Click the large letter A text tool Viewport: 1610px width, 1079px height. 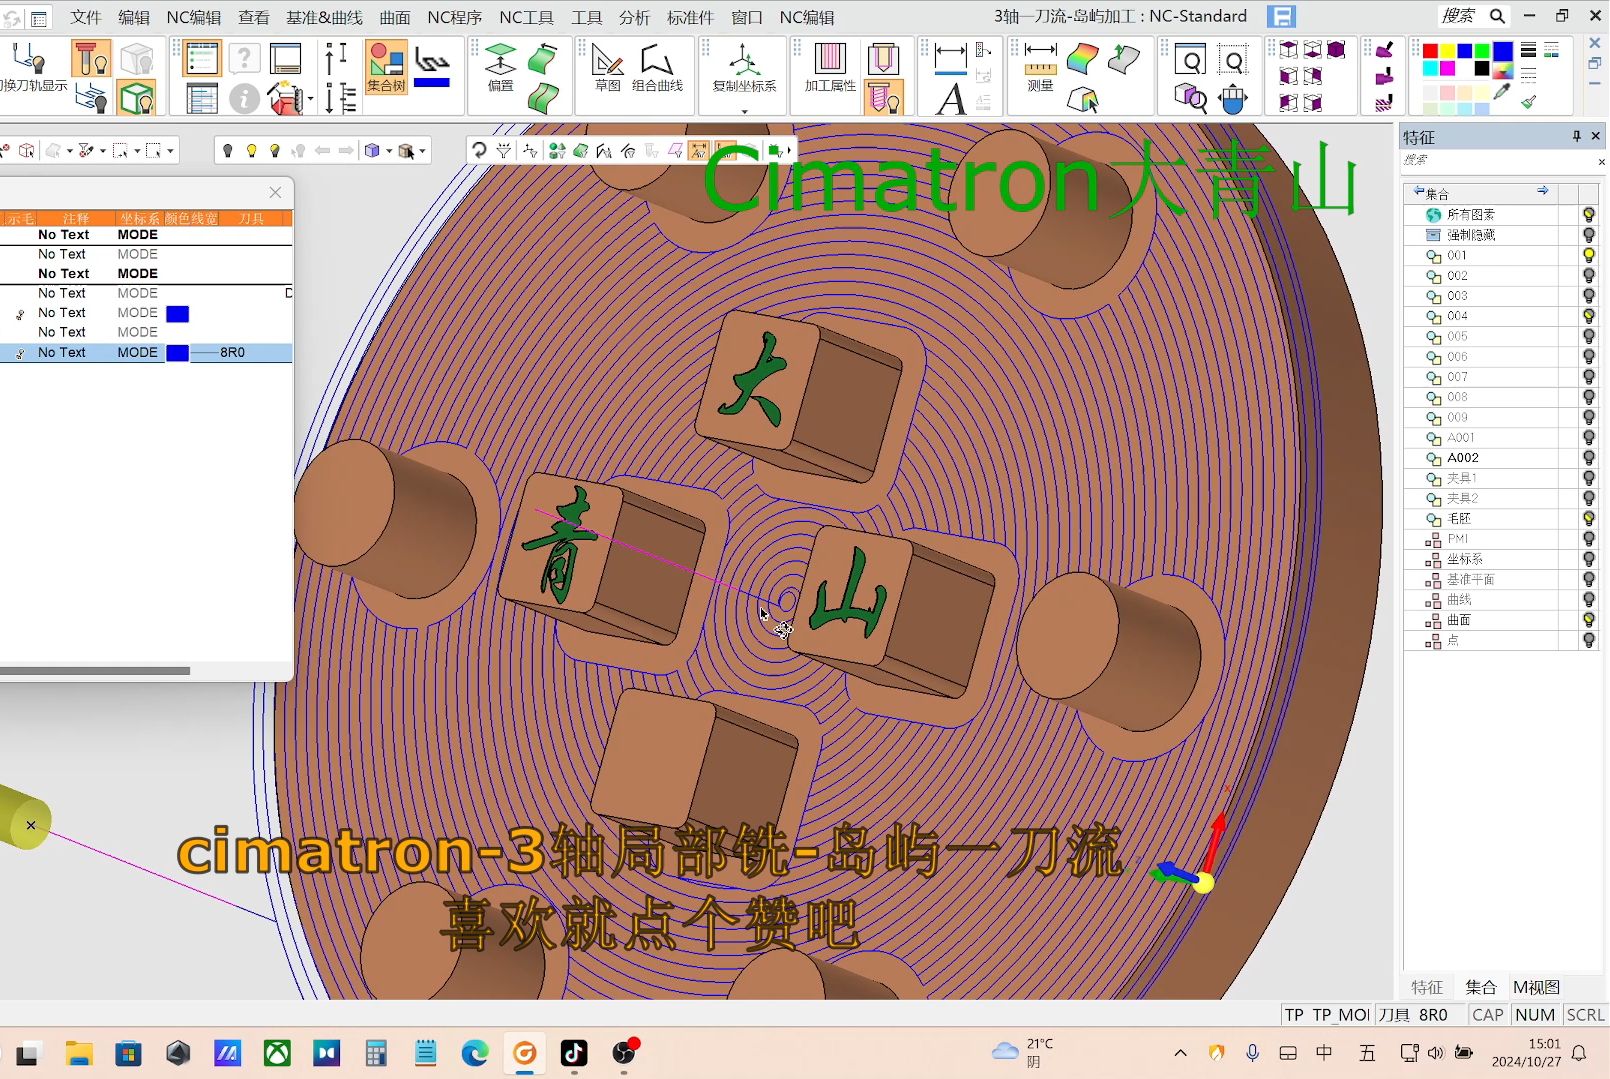[950, 99]
